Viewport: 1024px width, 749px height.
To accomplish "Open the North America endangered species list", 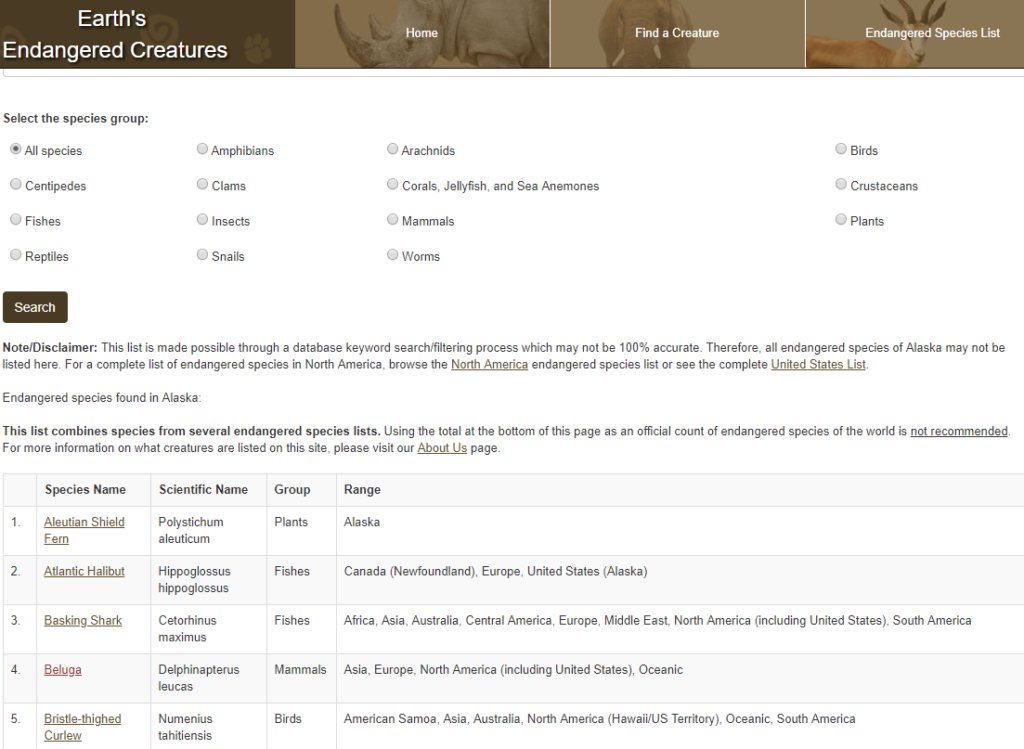I will (x=489, y=364).
